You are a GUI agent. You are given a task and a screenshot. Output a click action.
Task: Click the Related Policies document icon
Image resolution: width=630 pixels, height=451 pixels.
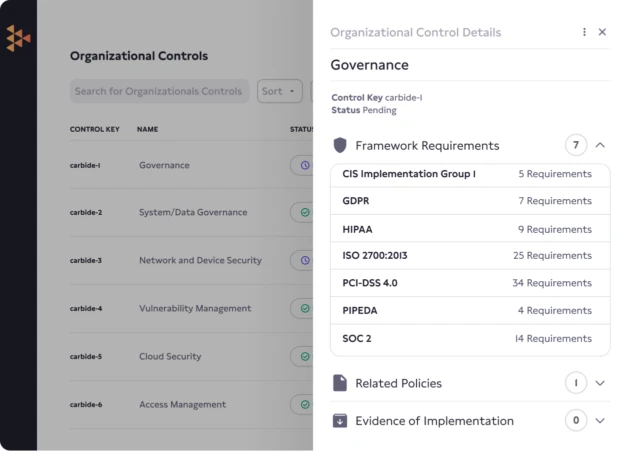point(340,383)
